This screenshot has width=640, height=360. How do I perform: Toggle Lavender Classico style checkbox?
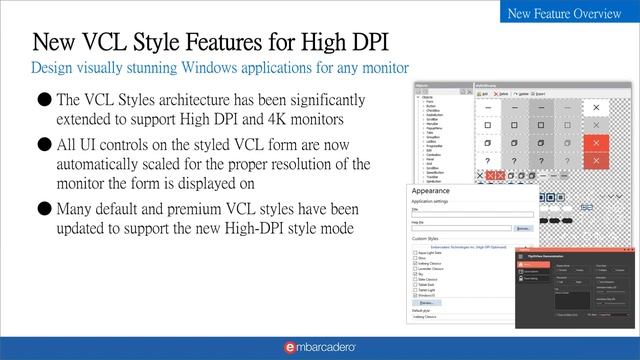click(x=415, y=269)
